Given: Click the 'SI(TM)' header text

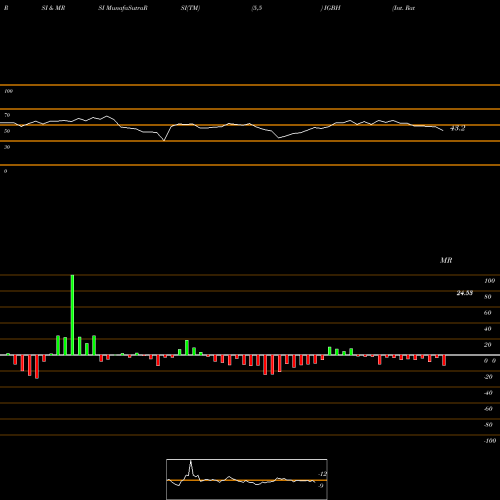Looking at the screenshot, I should tap(190, 8).
